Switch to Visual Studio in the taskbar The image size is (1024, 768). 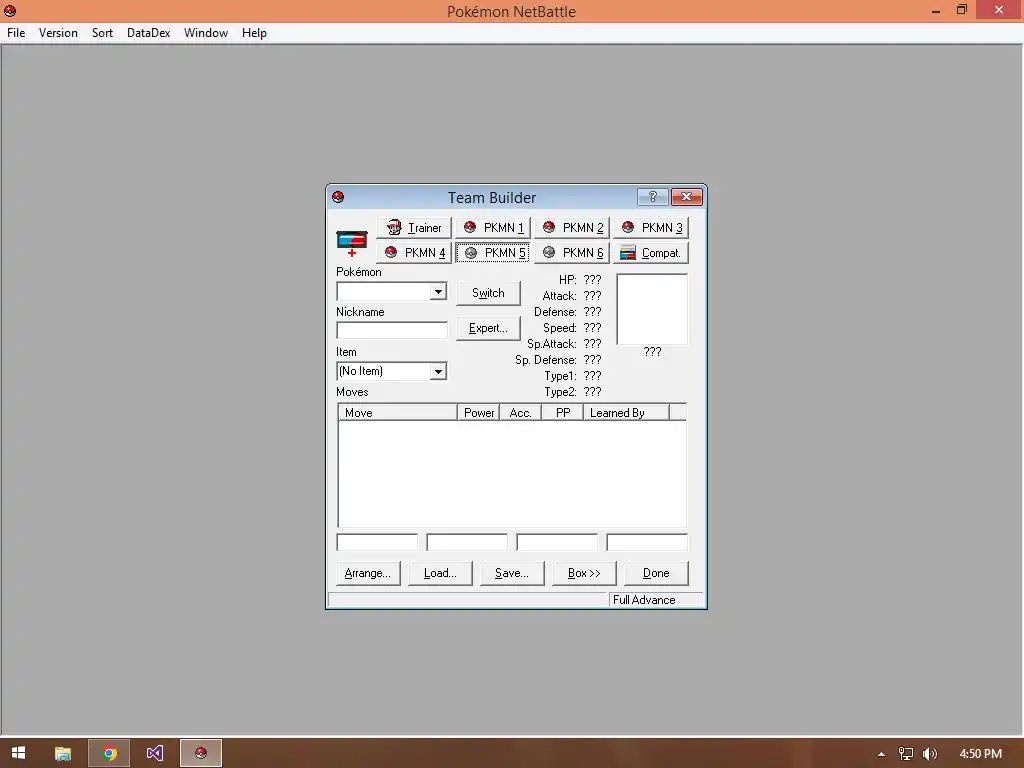[x=155, y=753]
